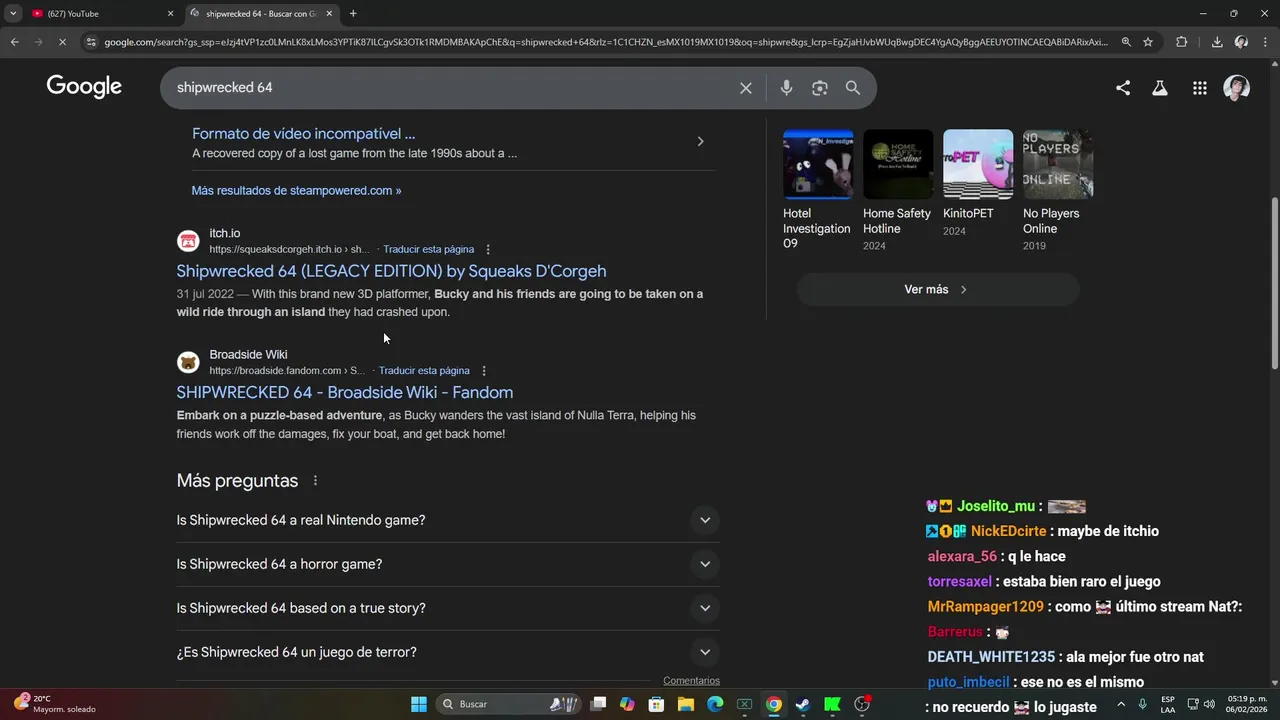Image resolution: width=1280 pixels, height=720 pixels.
Task: Open the Google apps grid
Action: 1200,88
